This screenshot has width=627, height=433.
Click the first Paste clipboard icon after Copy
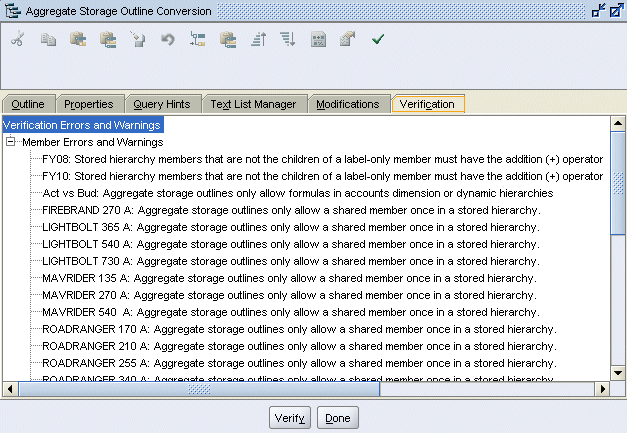pyautogui.click(x=78, y=39)
